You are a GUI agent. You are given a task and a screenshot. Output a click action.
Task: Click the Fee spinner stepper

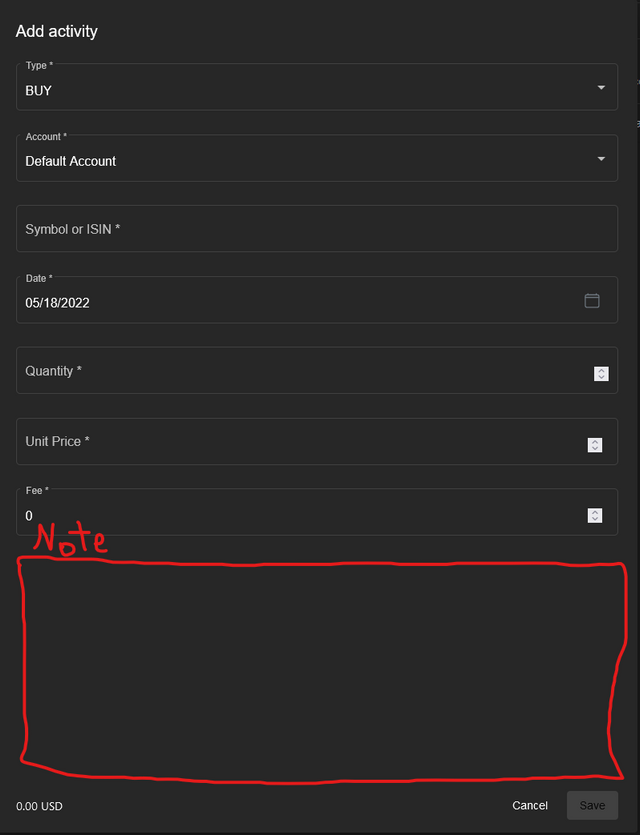(x=595, y=515)
